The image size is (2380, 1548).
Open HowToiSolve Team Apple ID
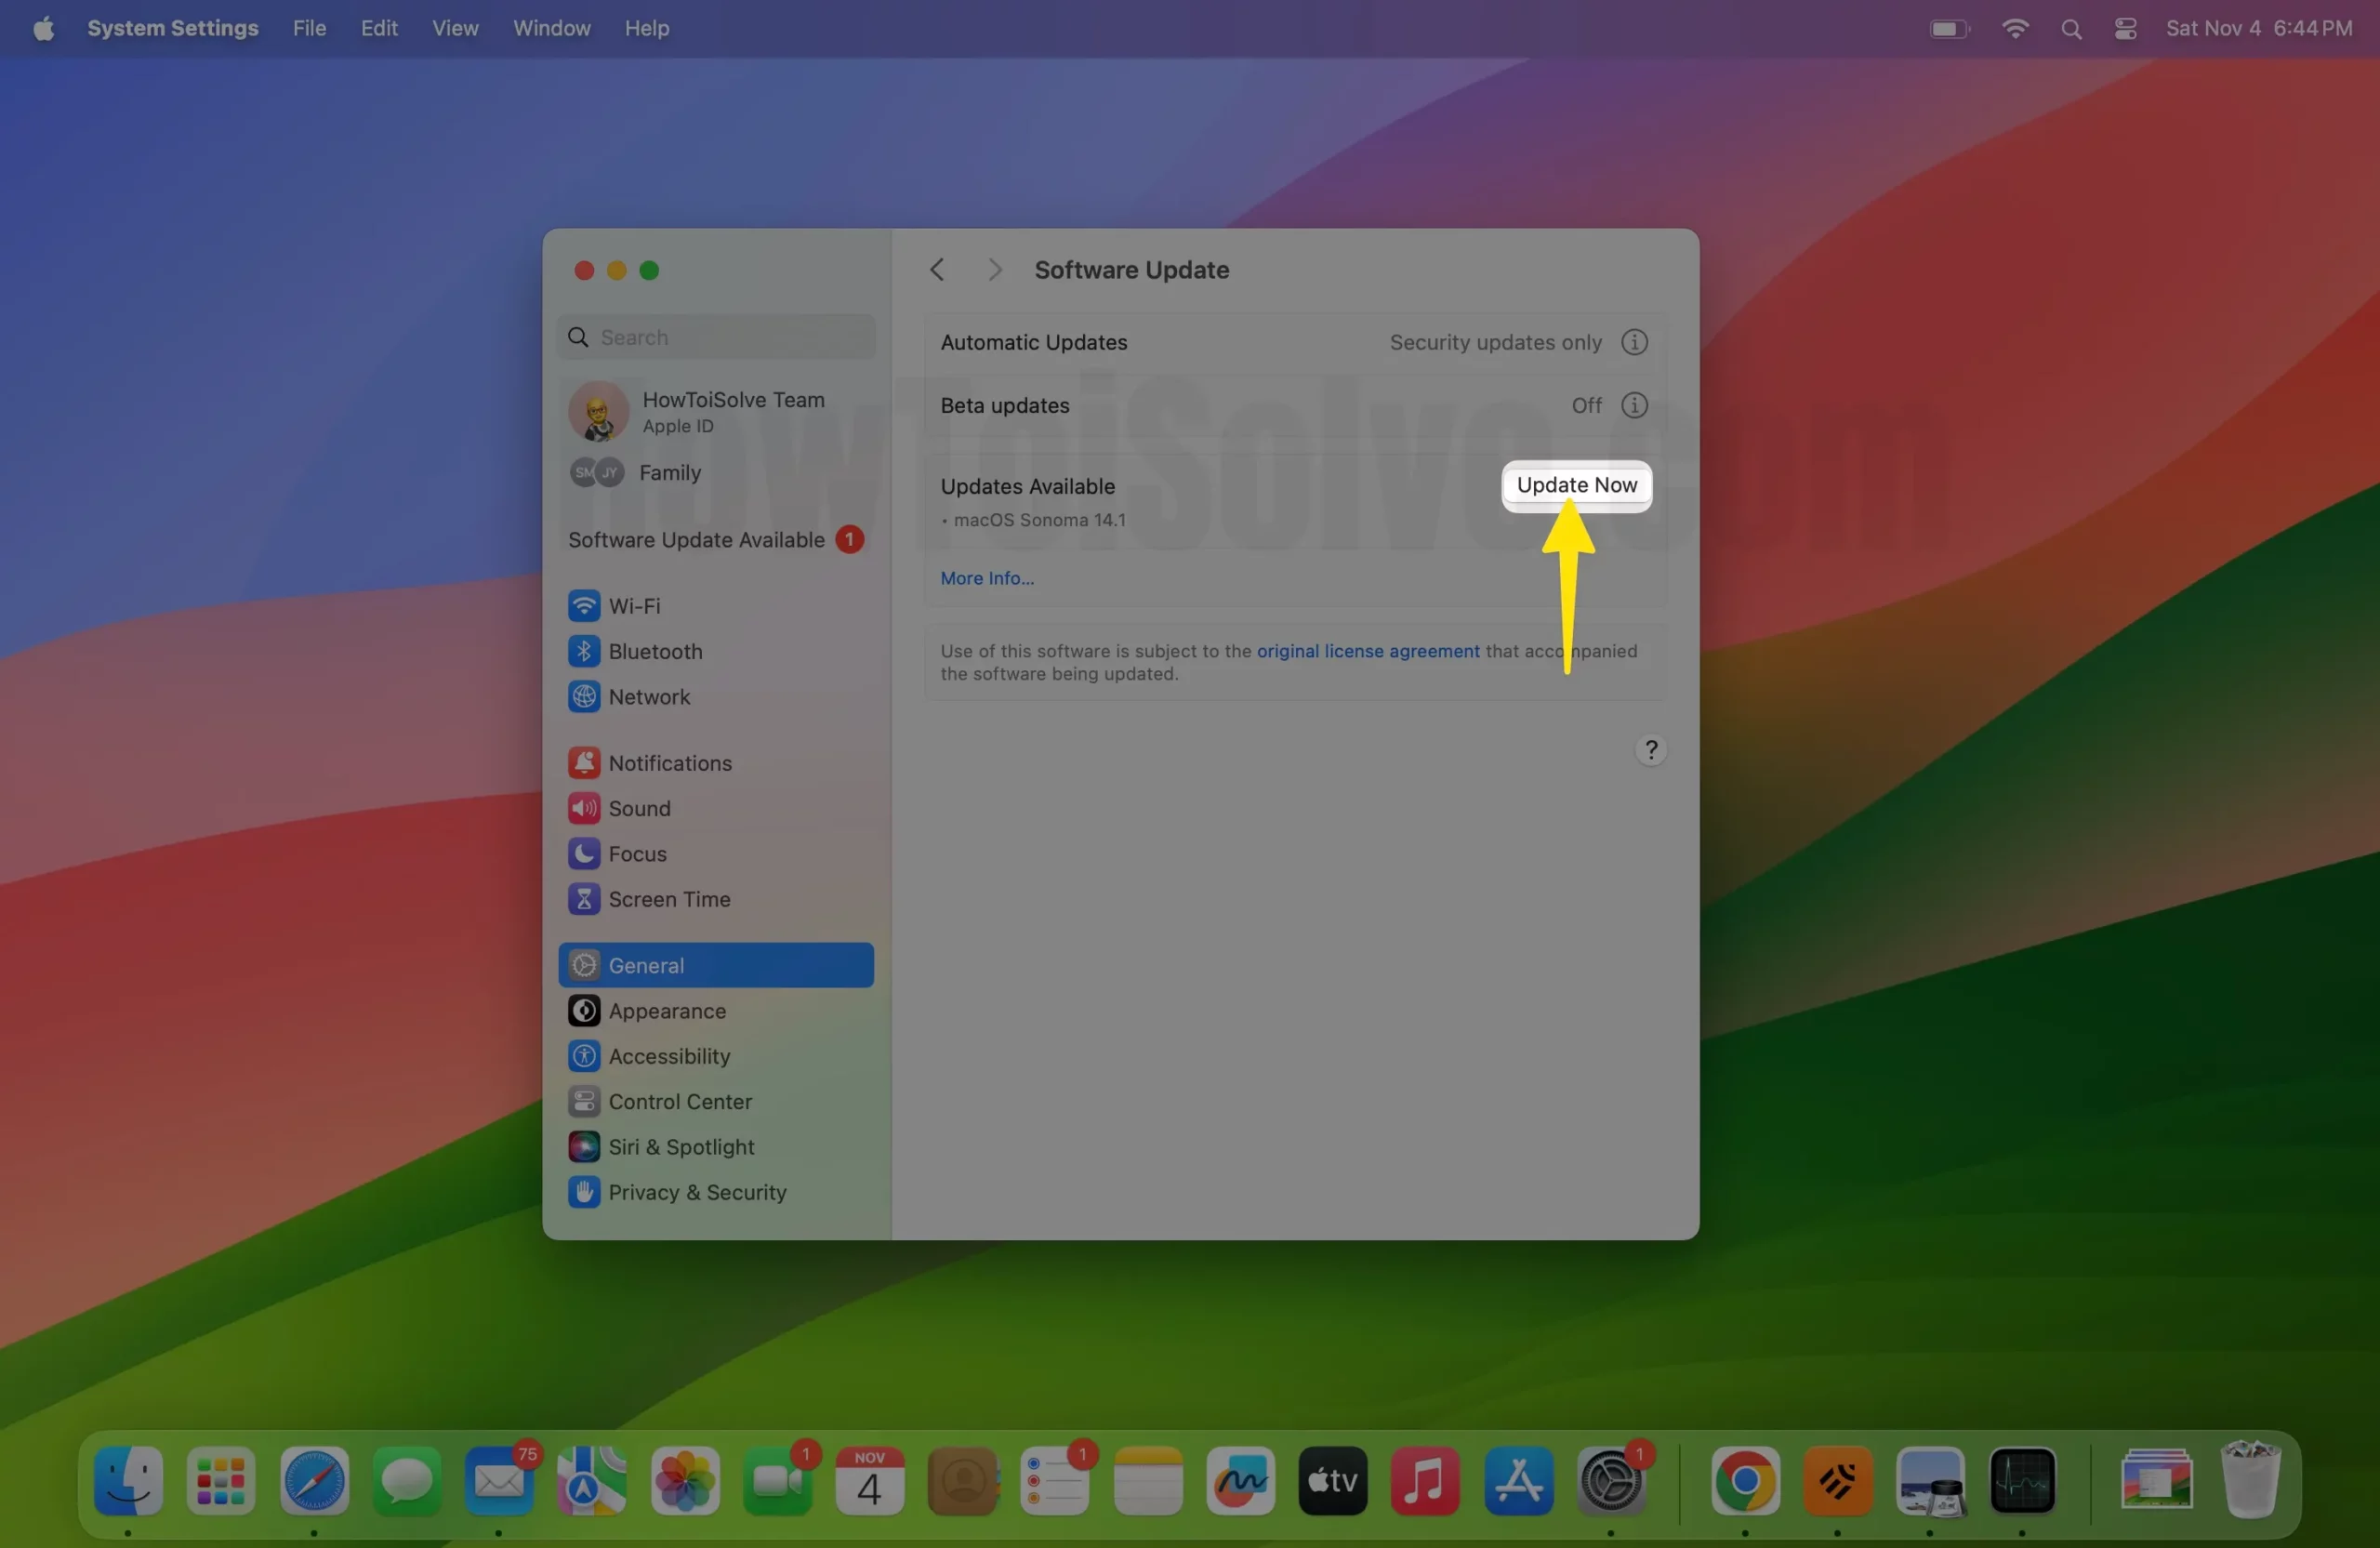[x=716, y=411]
